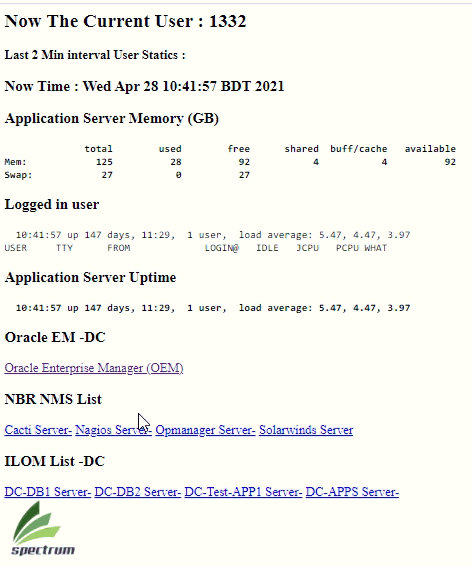472x566 pixels.
Task: Click the Logged in user heading
Action: coord(52,205)
